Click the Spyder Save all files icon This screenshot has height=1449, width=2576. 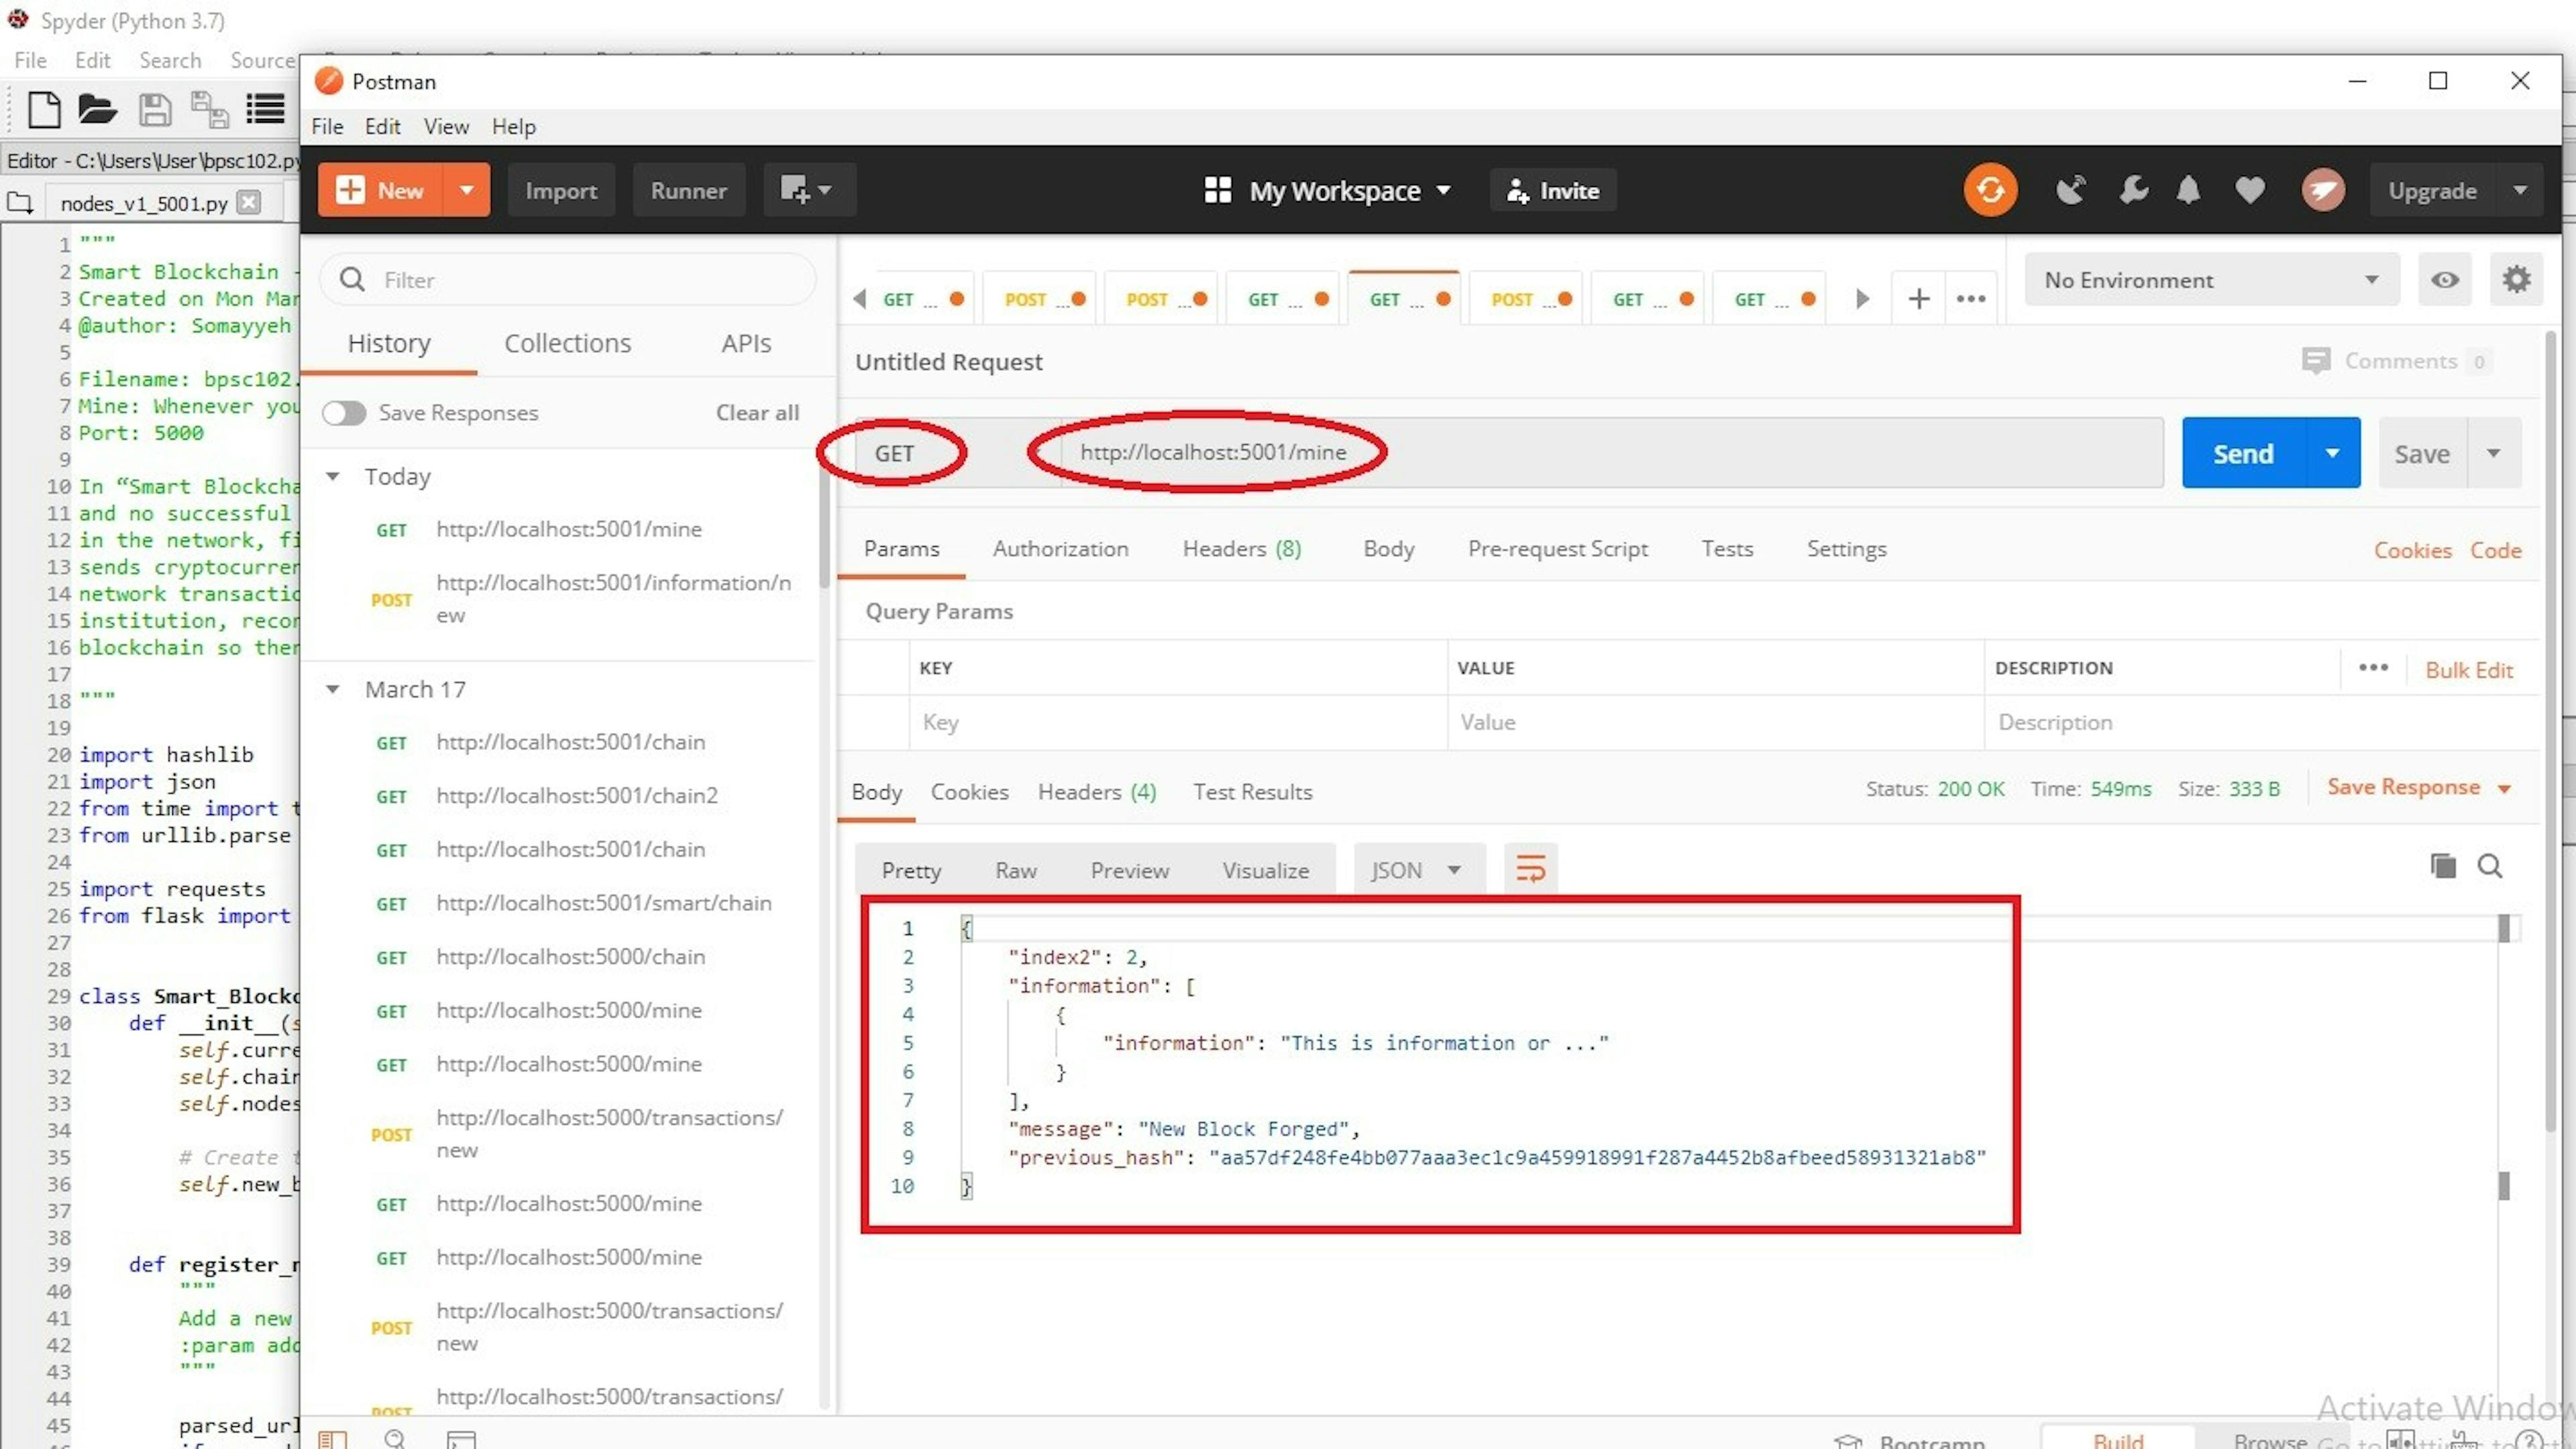click(209, 109)
